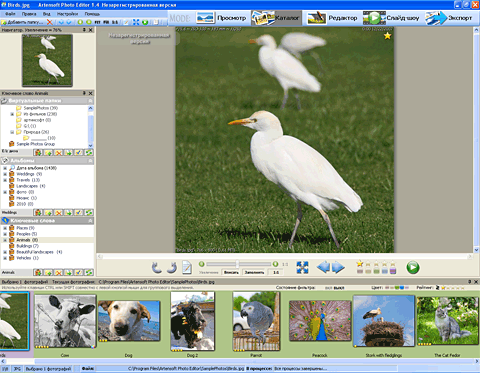Click the Добавить папку toolbar button

click(x=22, y=22)
